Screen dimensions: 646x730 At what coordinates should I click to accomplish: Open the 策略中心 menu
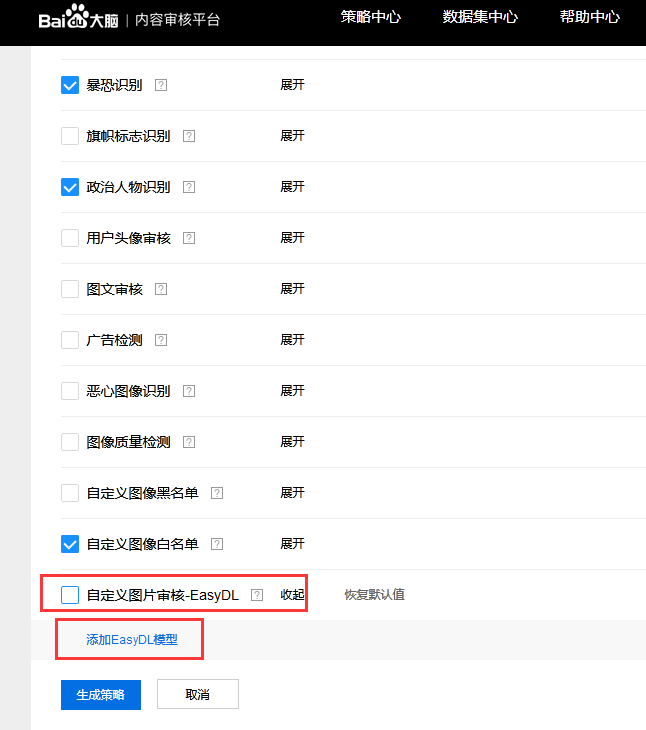[370, 17]
